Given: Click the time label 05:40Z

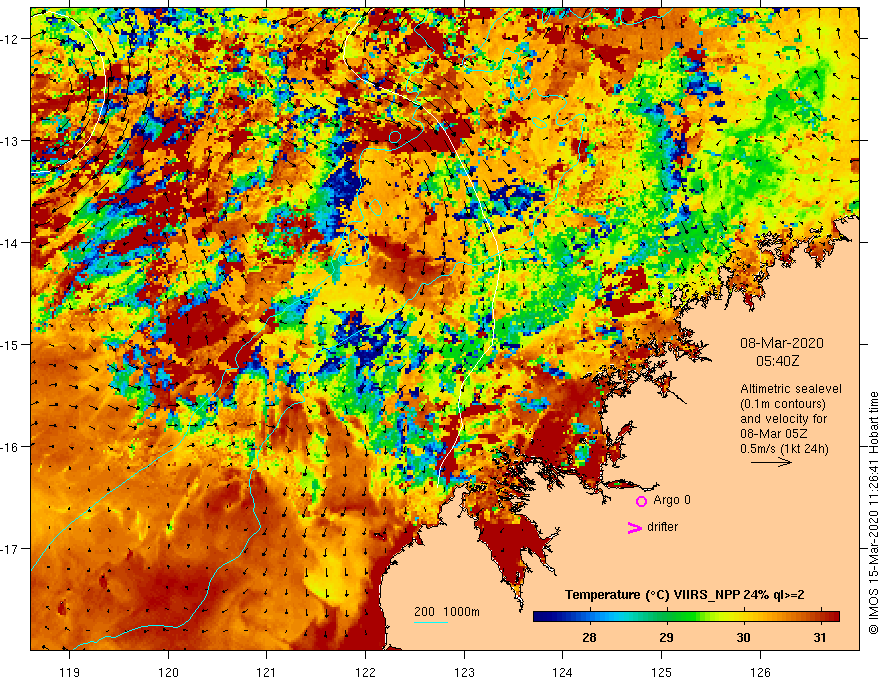Looking at the screenshot, I should 777,361.
